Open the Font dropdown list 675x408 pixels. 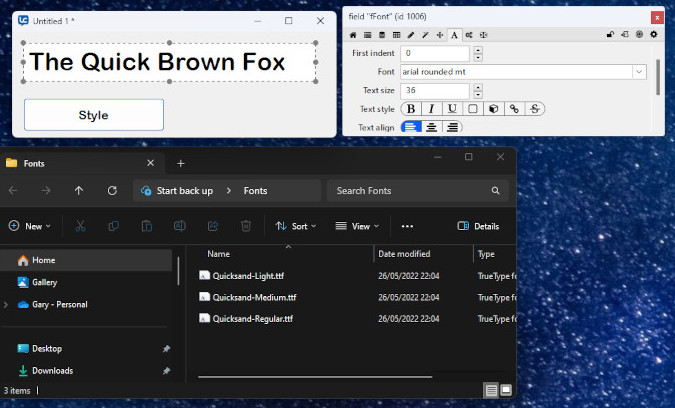[639, 72]
